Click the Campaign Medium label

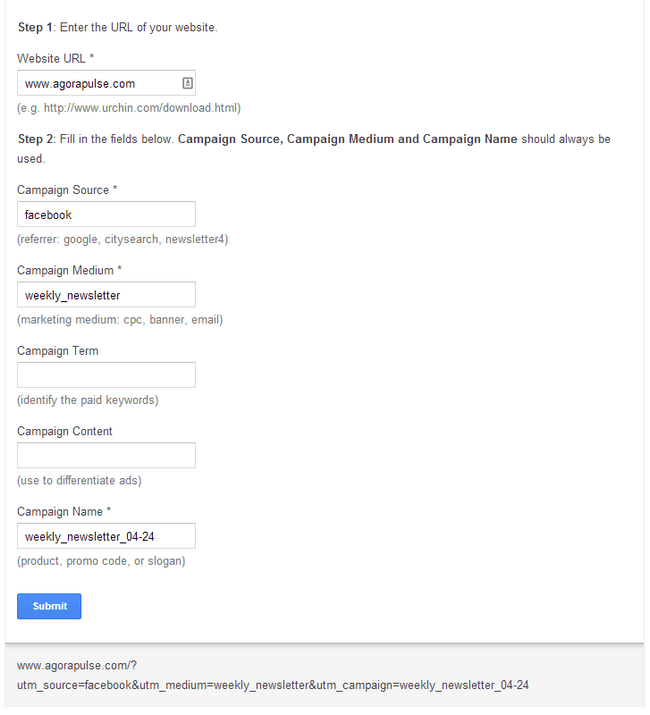coord(69,270)
